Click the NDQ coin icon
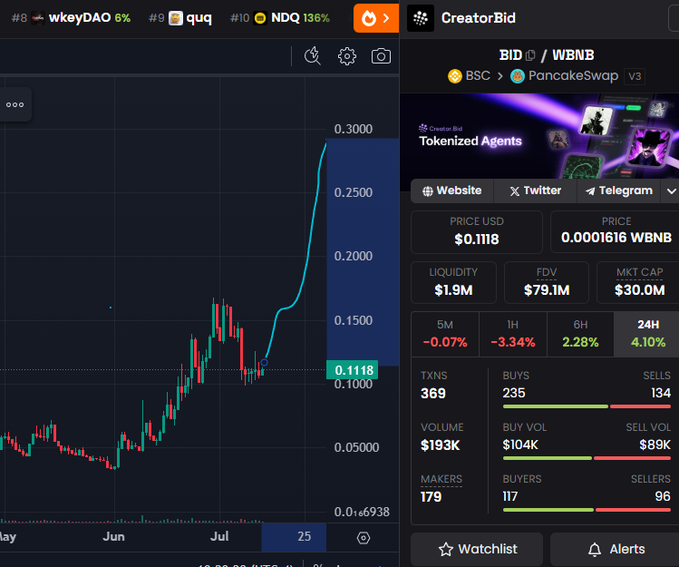Image resolution: width=679 pixels, height=567 pixels. 260,18
